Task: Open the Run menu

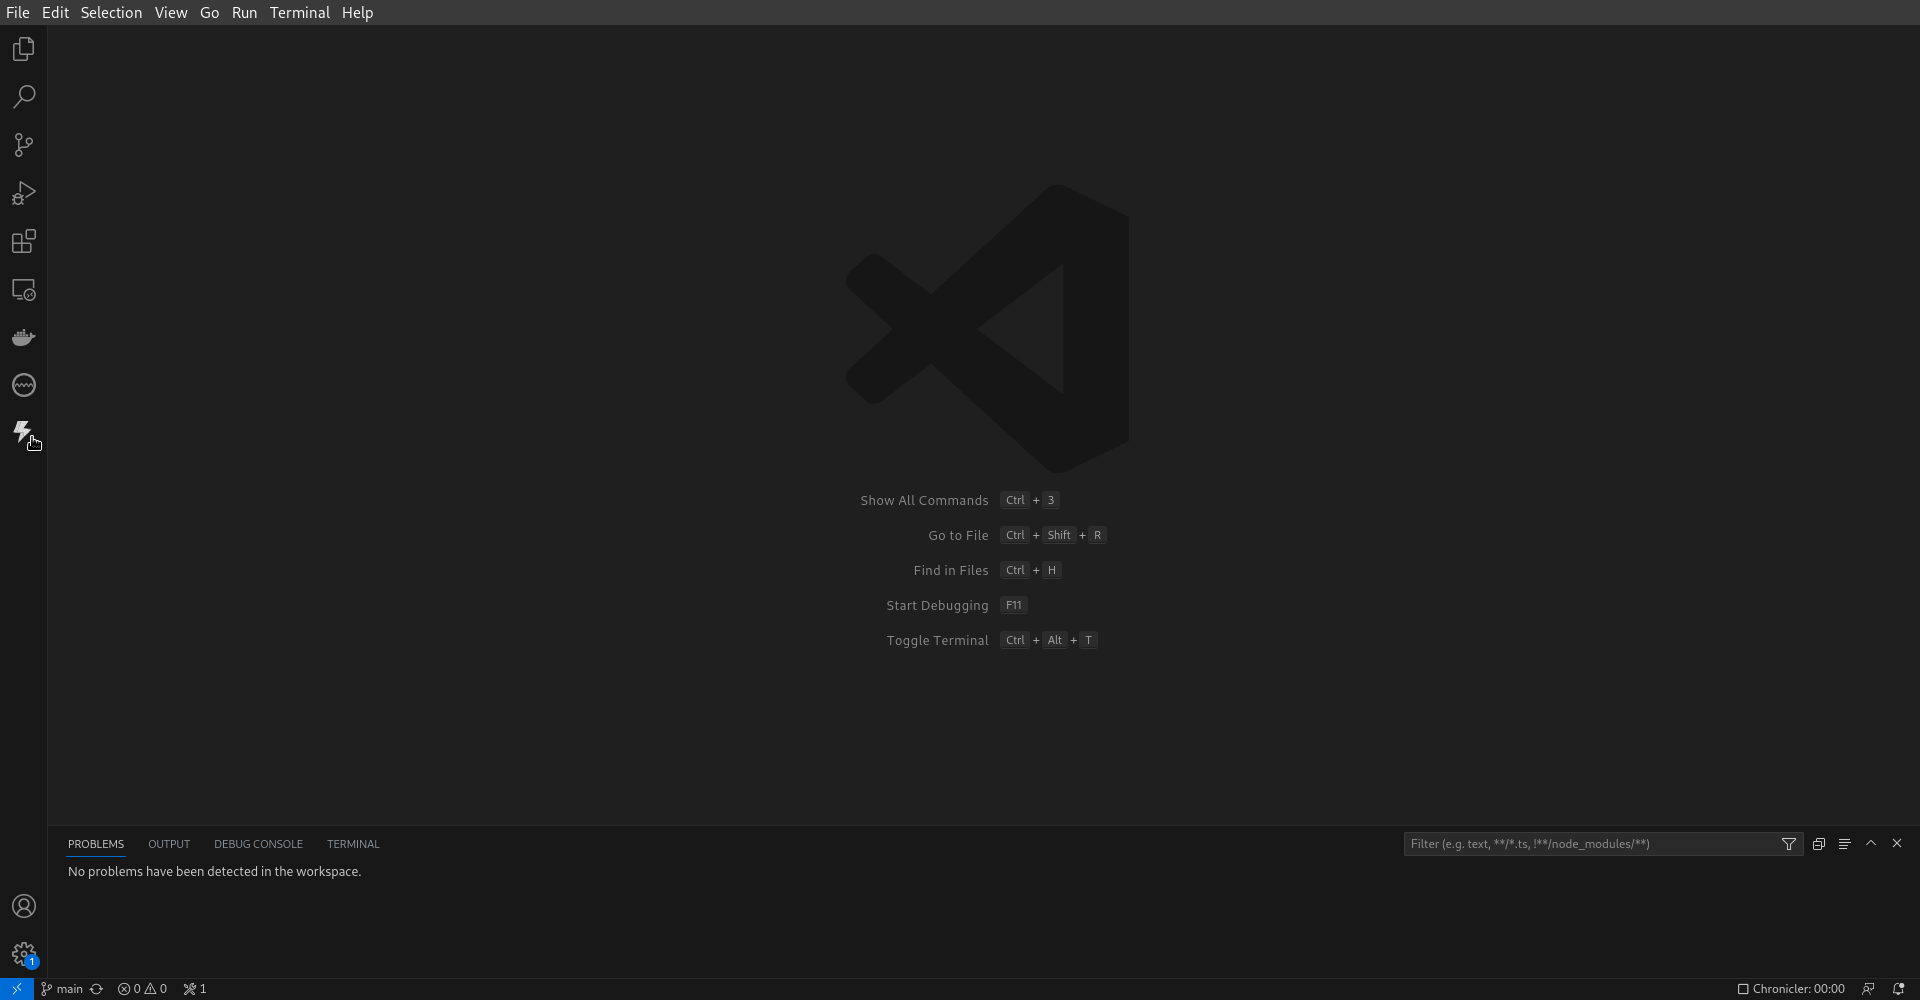Action: click(244, 13)
